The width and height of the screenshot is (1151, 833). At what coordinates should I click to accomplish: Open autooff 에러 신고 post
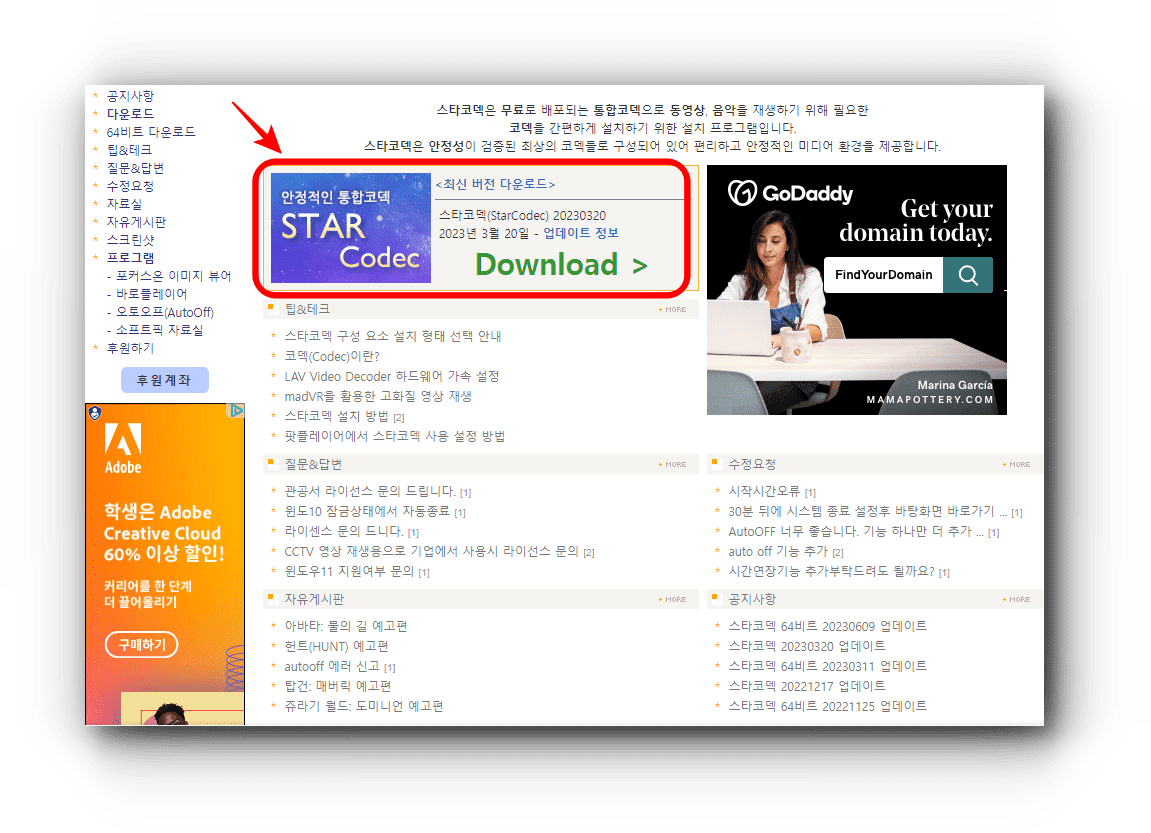point(332,666)
